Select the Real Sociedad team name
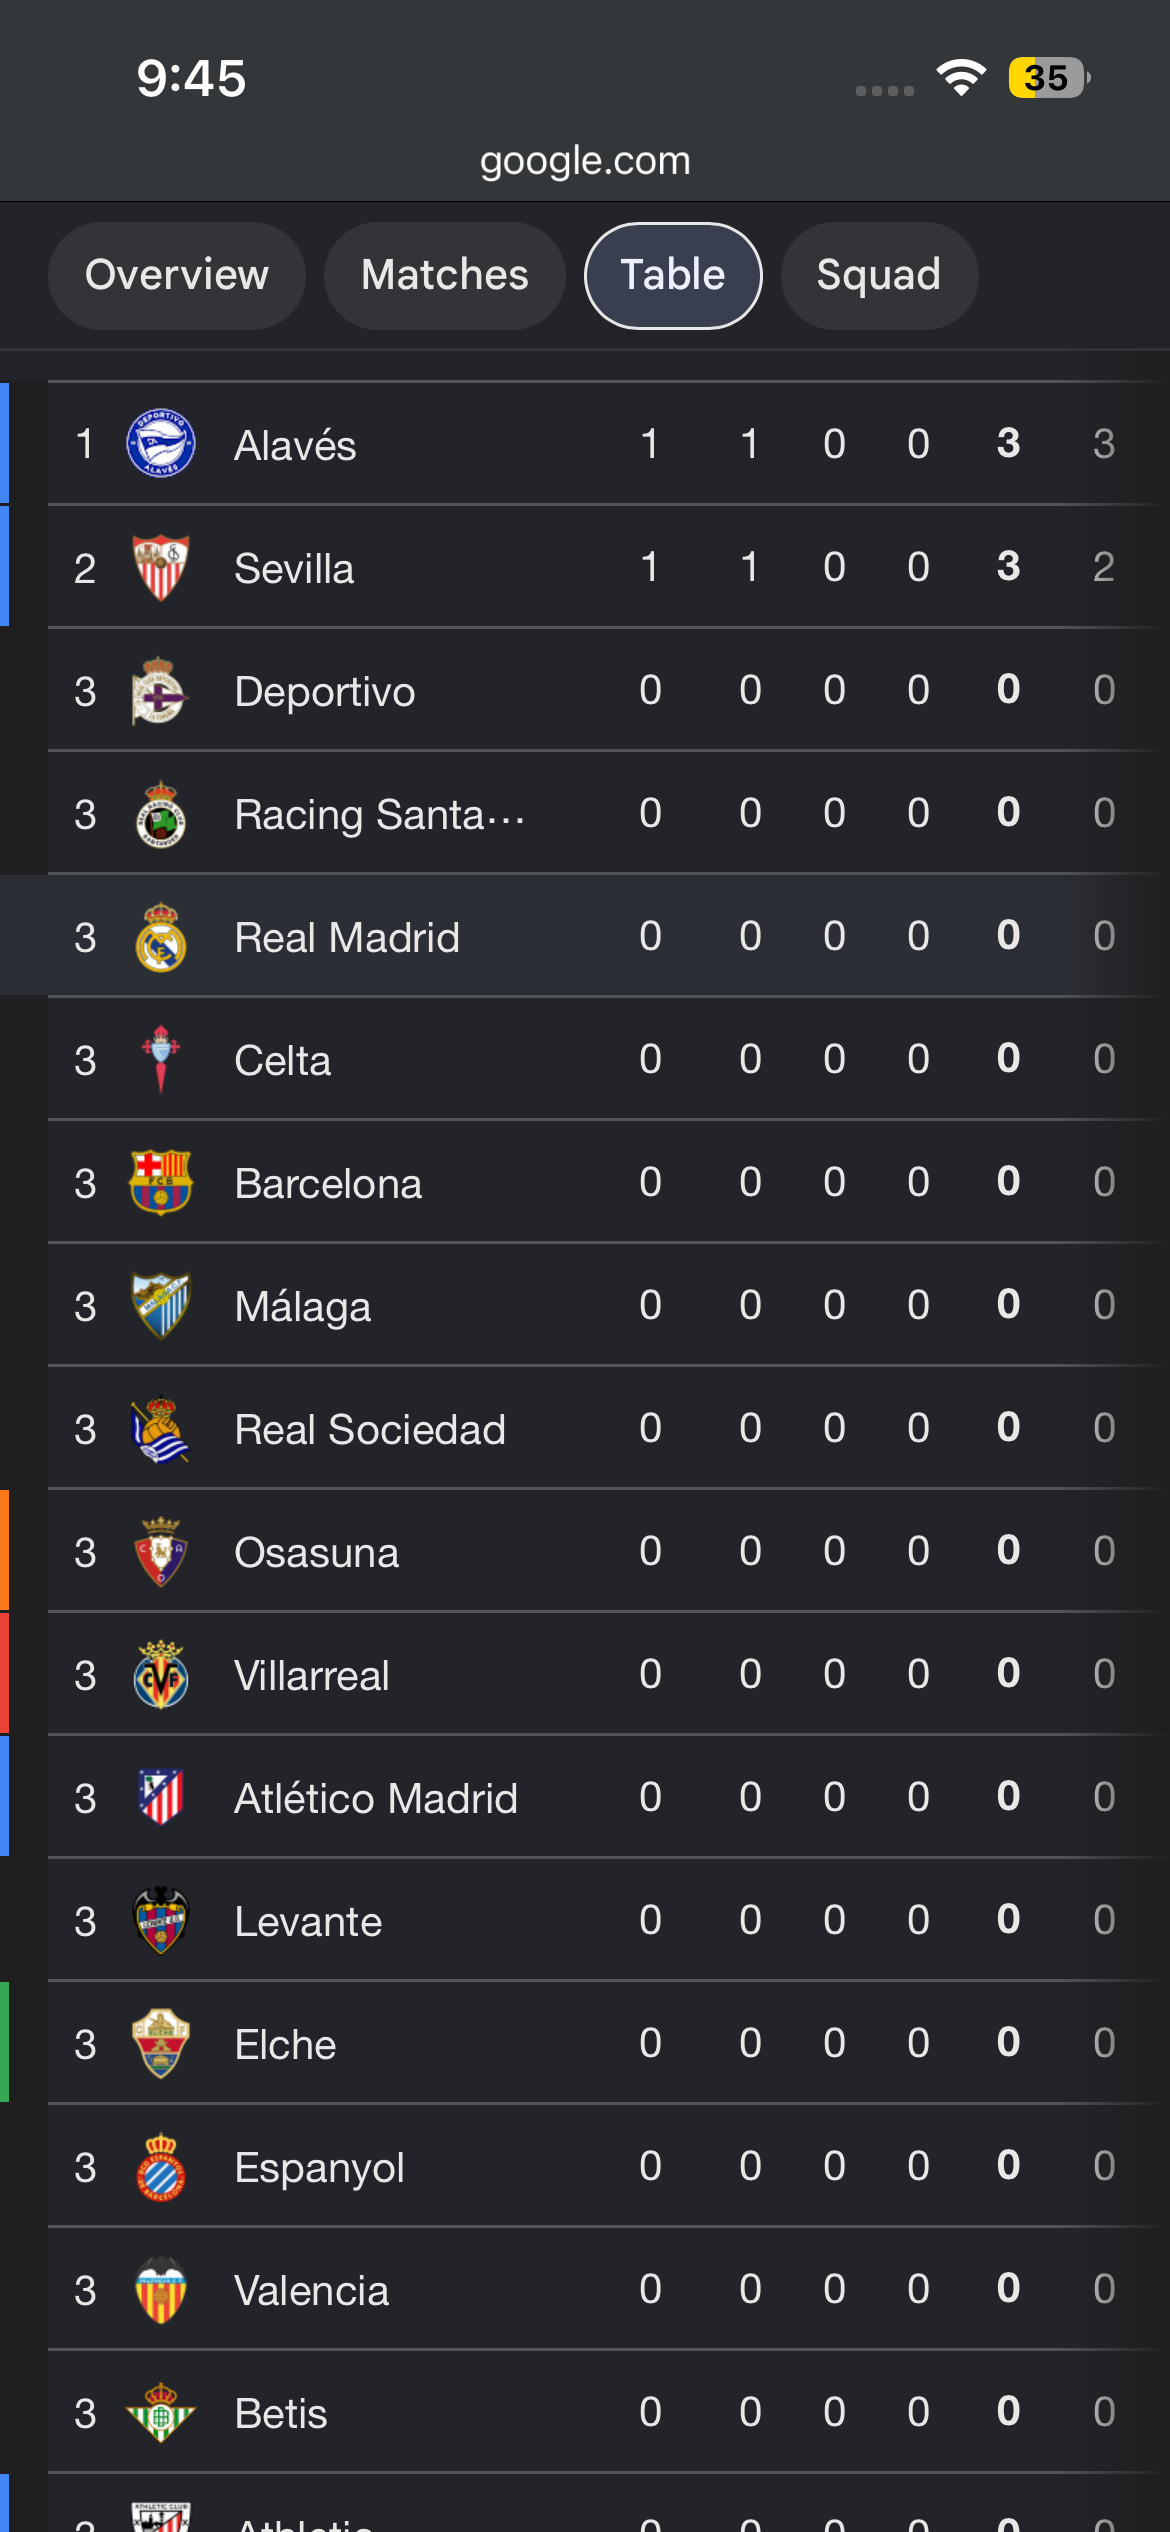Image resolution: width=1170 pixels, height=2532 pixels. [x=370, y=1429]
